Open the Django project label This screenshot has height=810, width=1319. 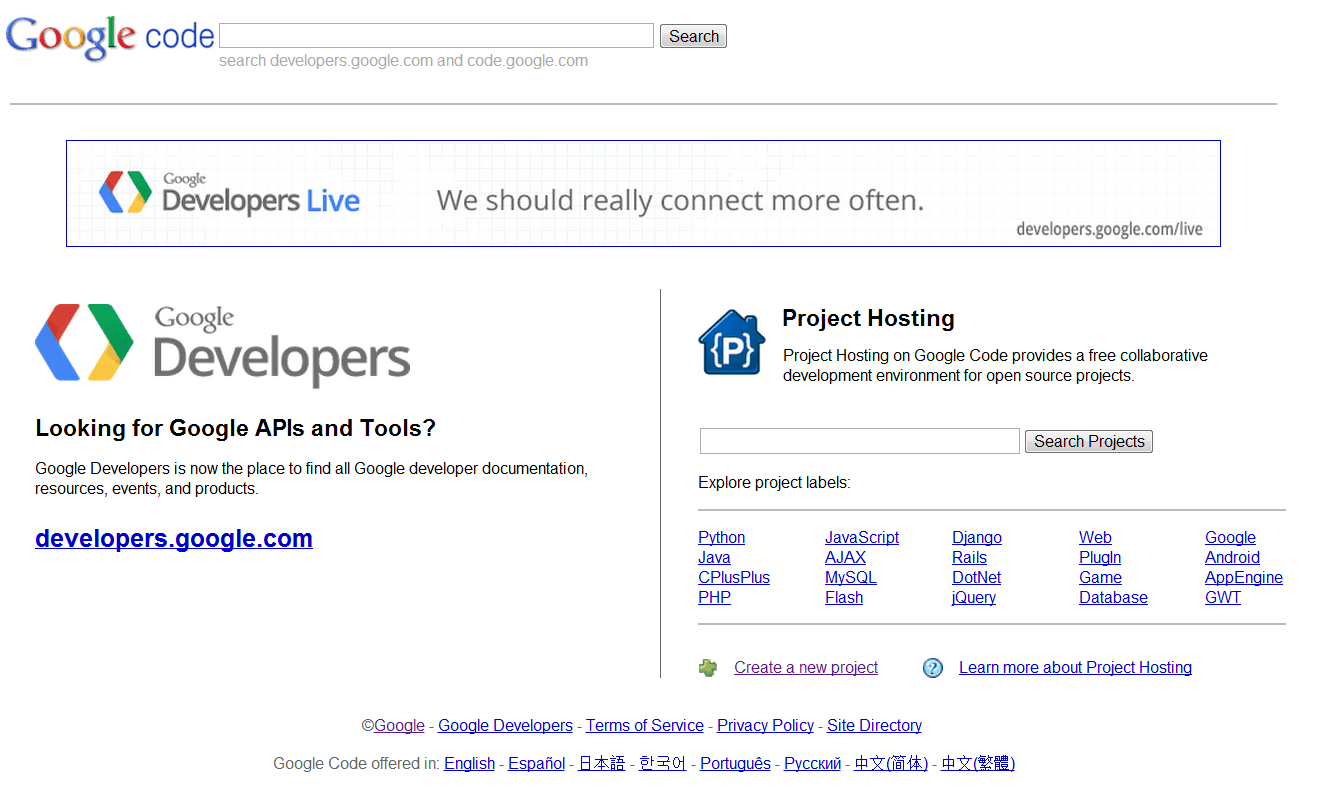(977, 538)
